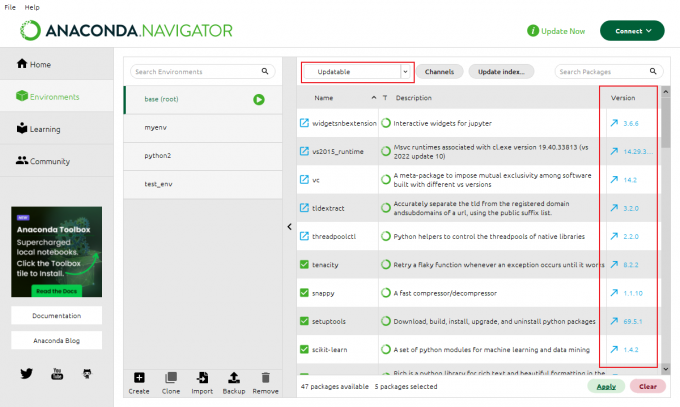This screenshot has height=407, width=680.
Task: Open the File menu
Action: click(10, 7)
